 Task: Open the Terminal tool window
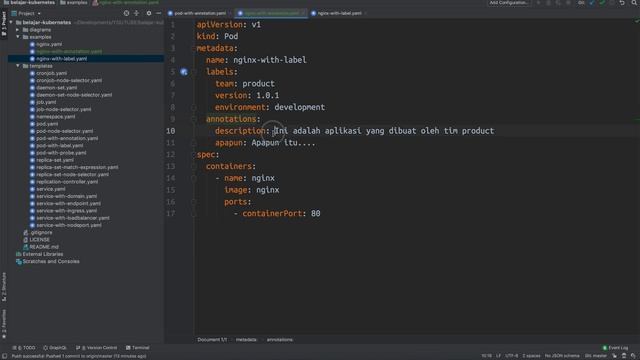point(138,348)
